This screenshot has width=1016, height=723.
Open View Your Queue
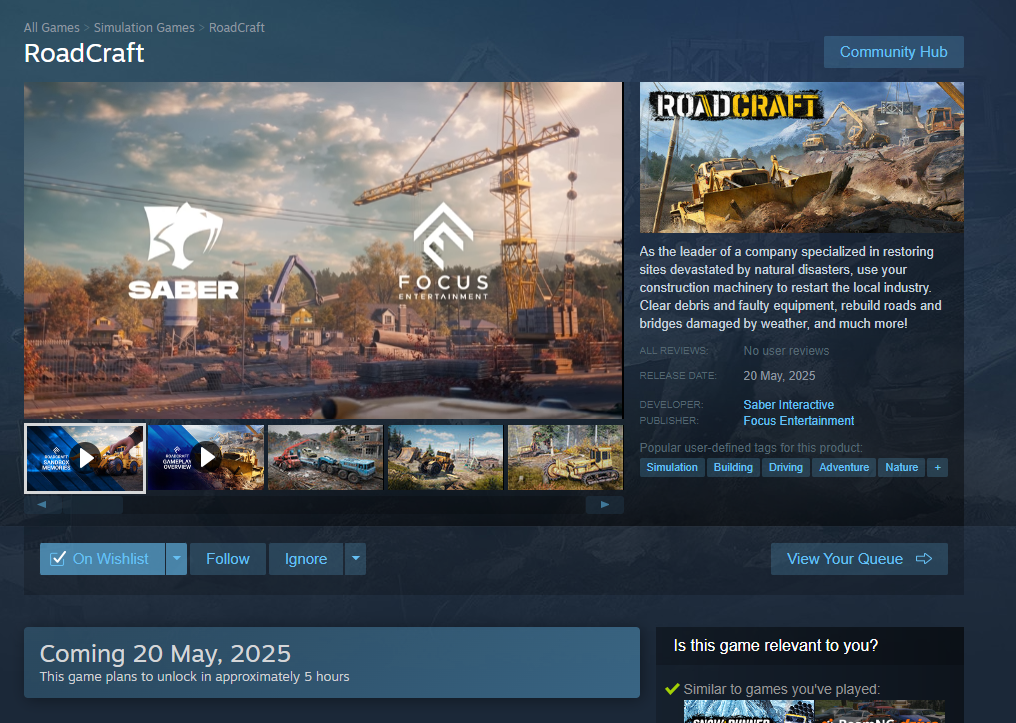[859, 559]
